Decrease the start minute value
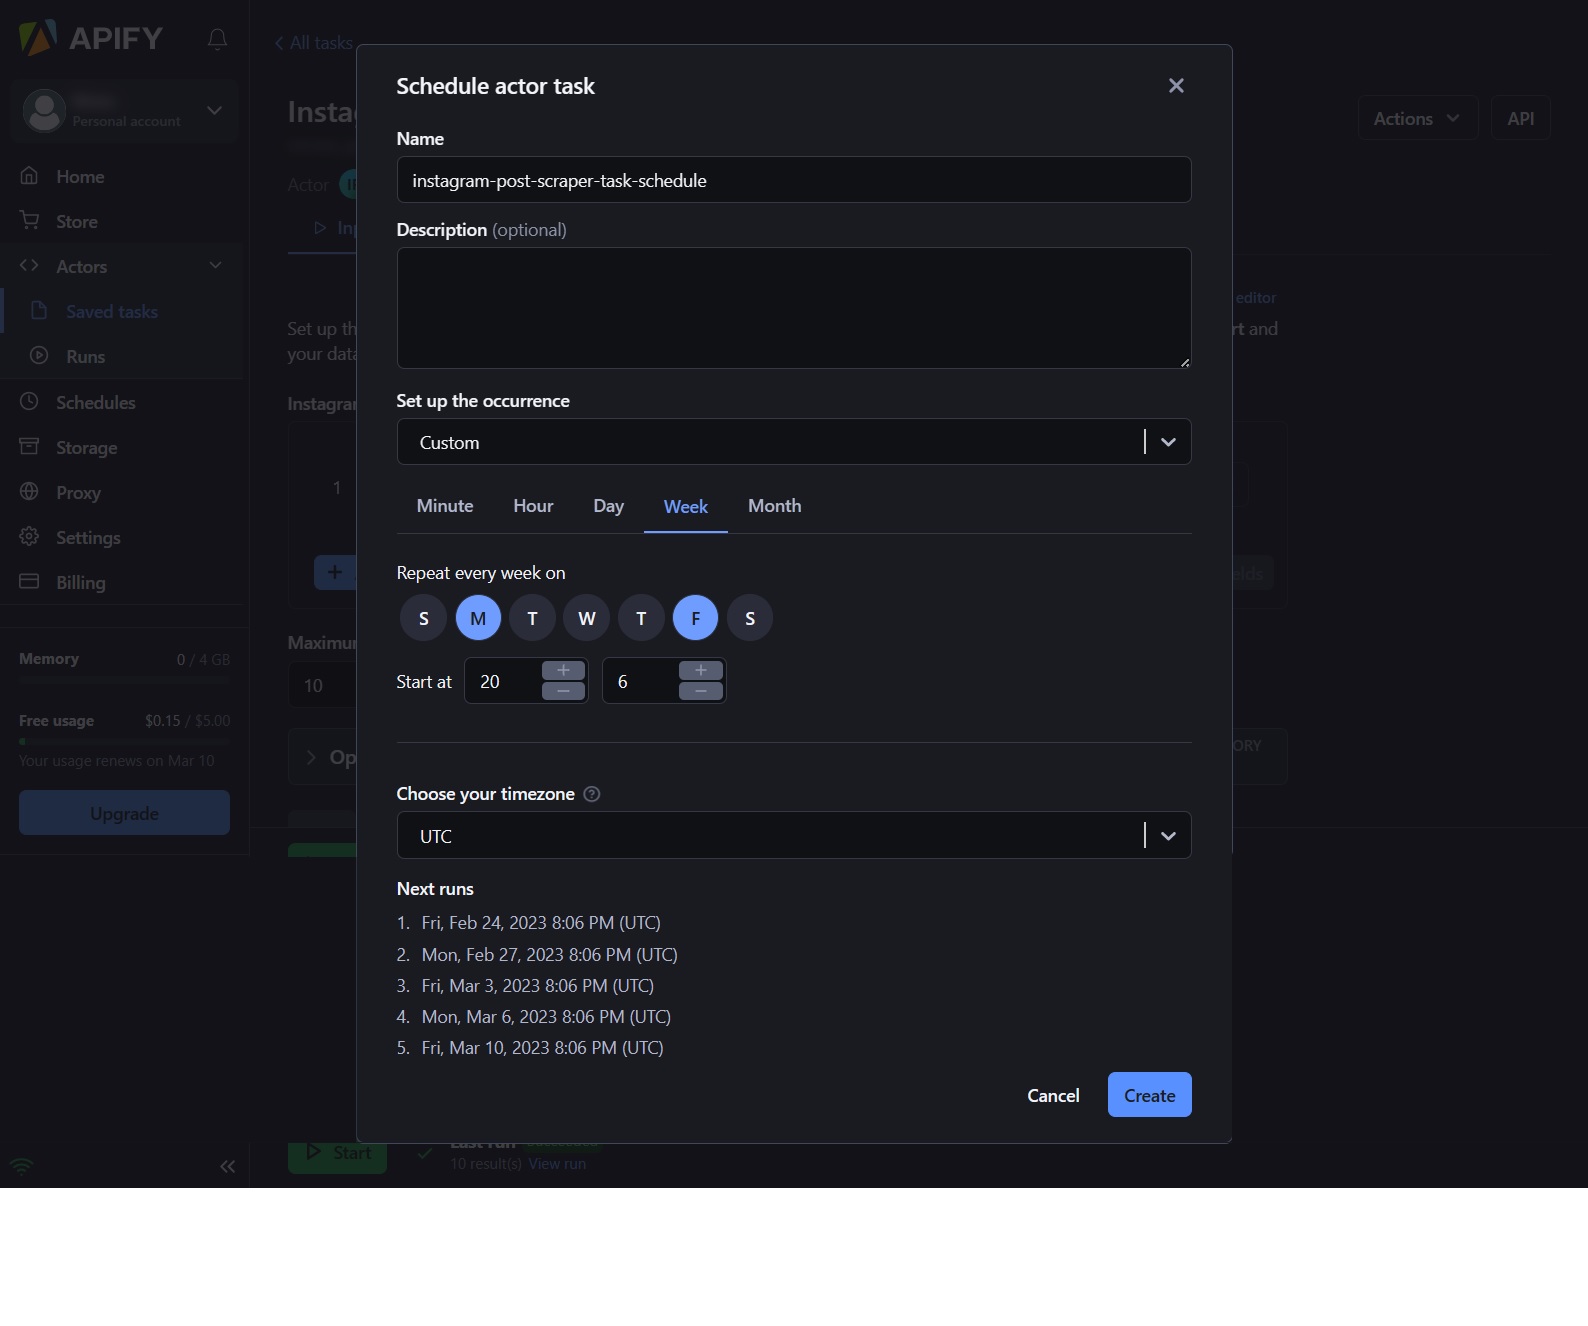The height and width of the screenshot is (1326, 1588). (701, 691)
